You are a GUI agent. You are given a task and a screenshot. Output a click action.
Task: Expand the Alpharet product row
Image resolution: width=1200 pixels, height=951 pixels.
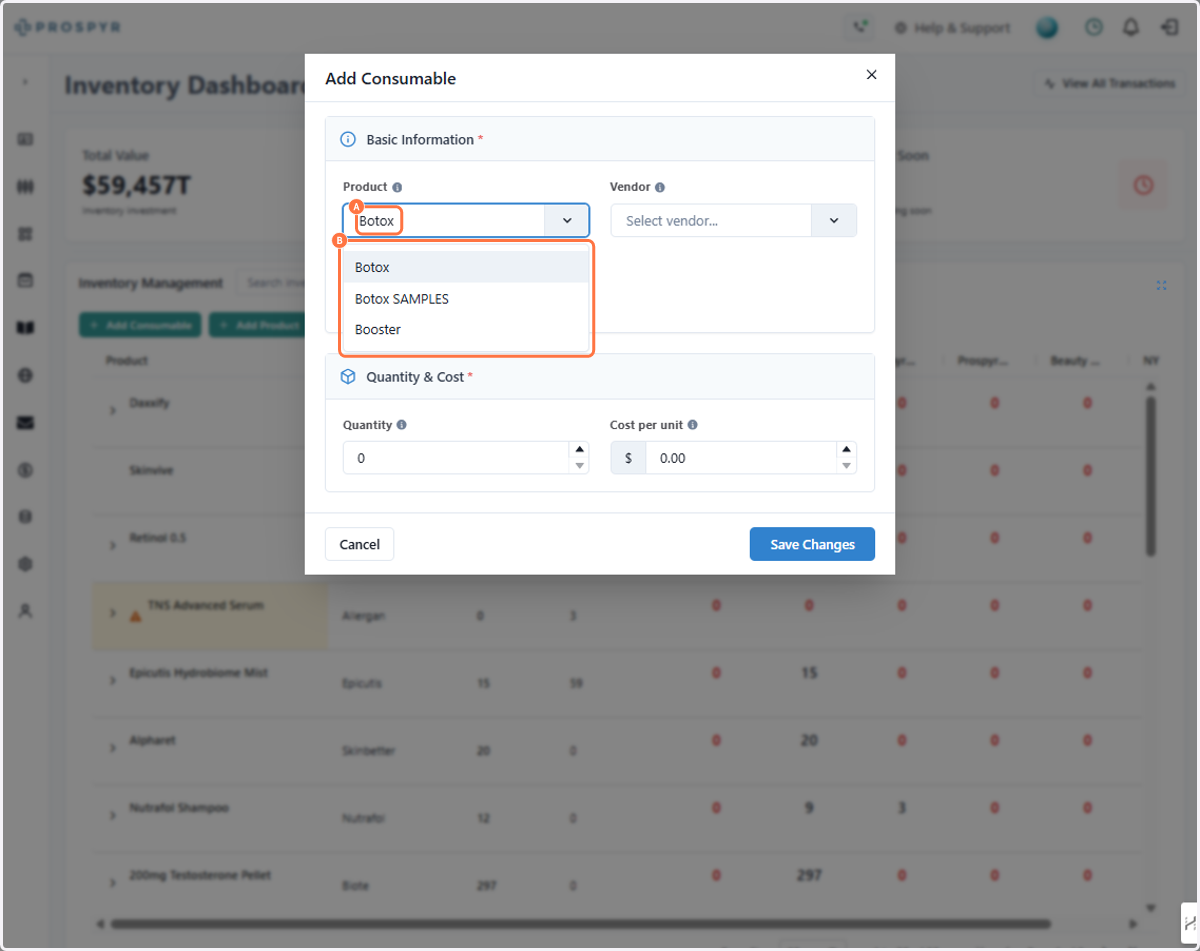coord(113,747)
